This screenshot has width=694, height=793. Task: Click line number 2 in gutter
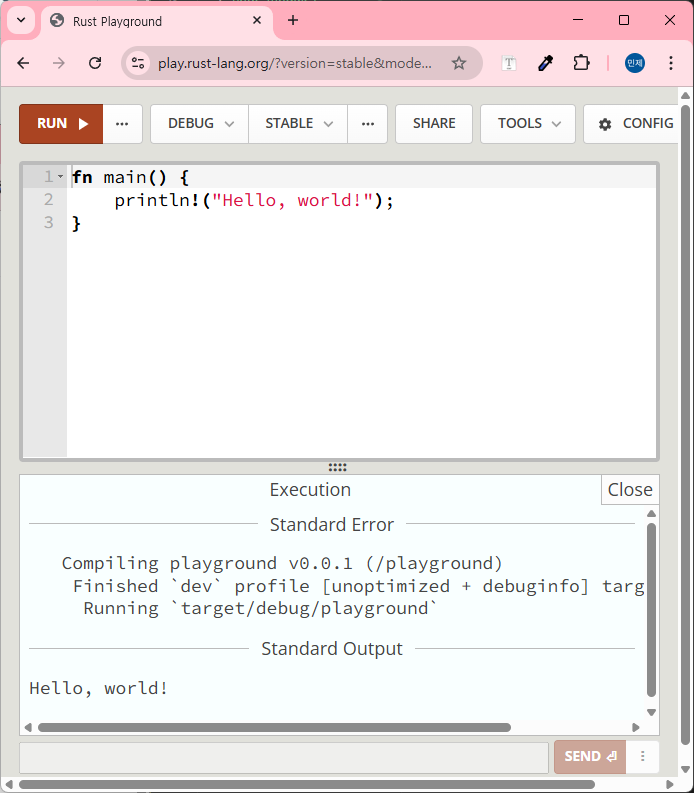click(49, 200)
